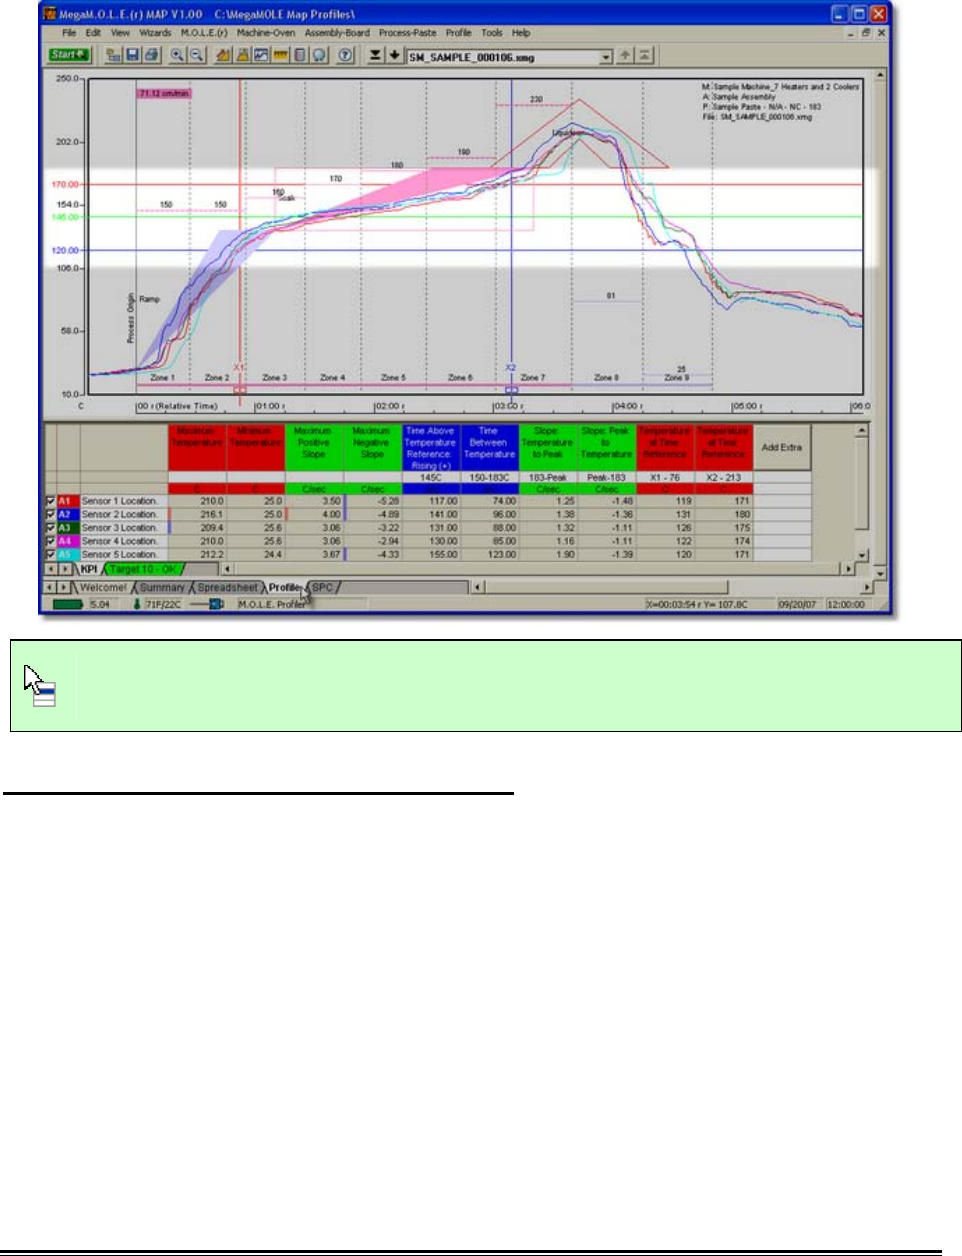Click the last toolbar icon after up arrow

[645, 56]
